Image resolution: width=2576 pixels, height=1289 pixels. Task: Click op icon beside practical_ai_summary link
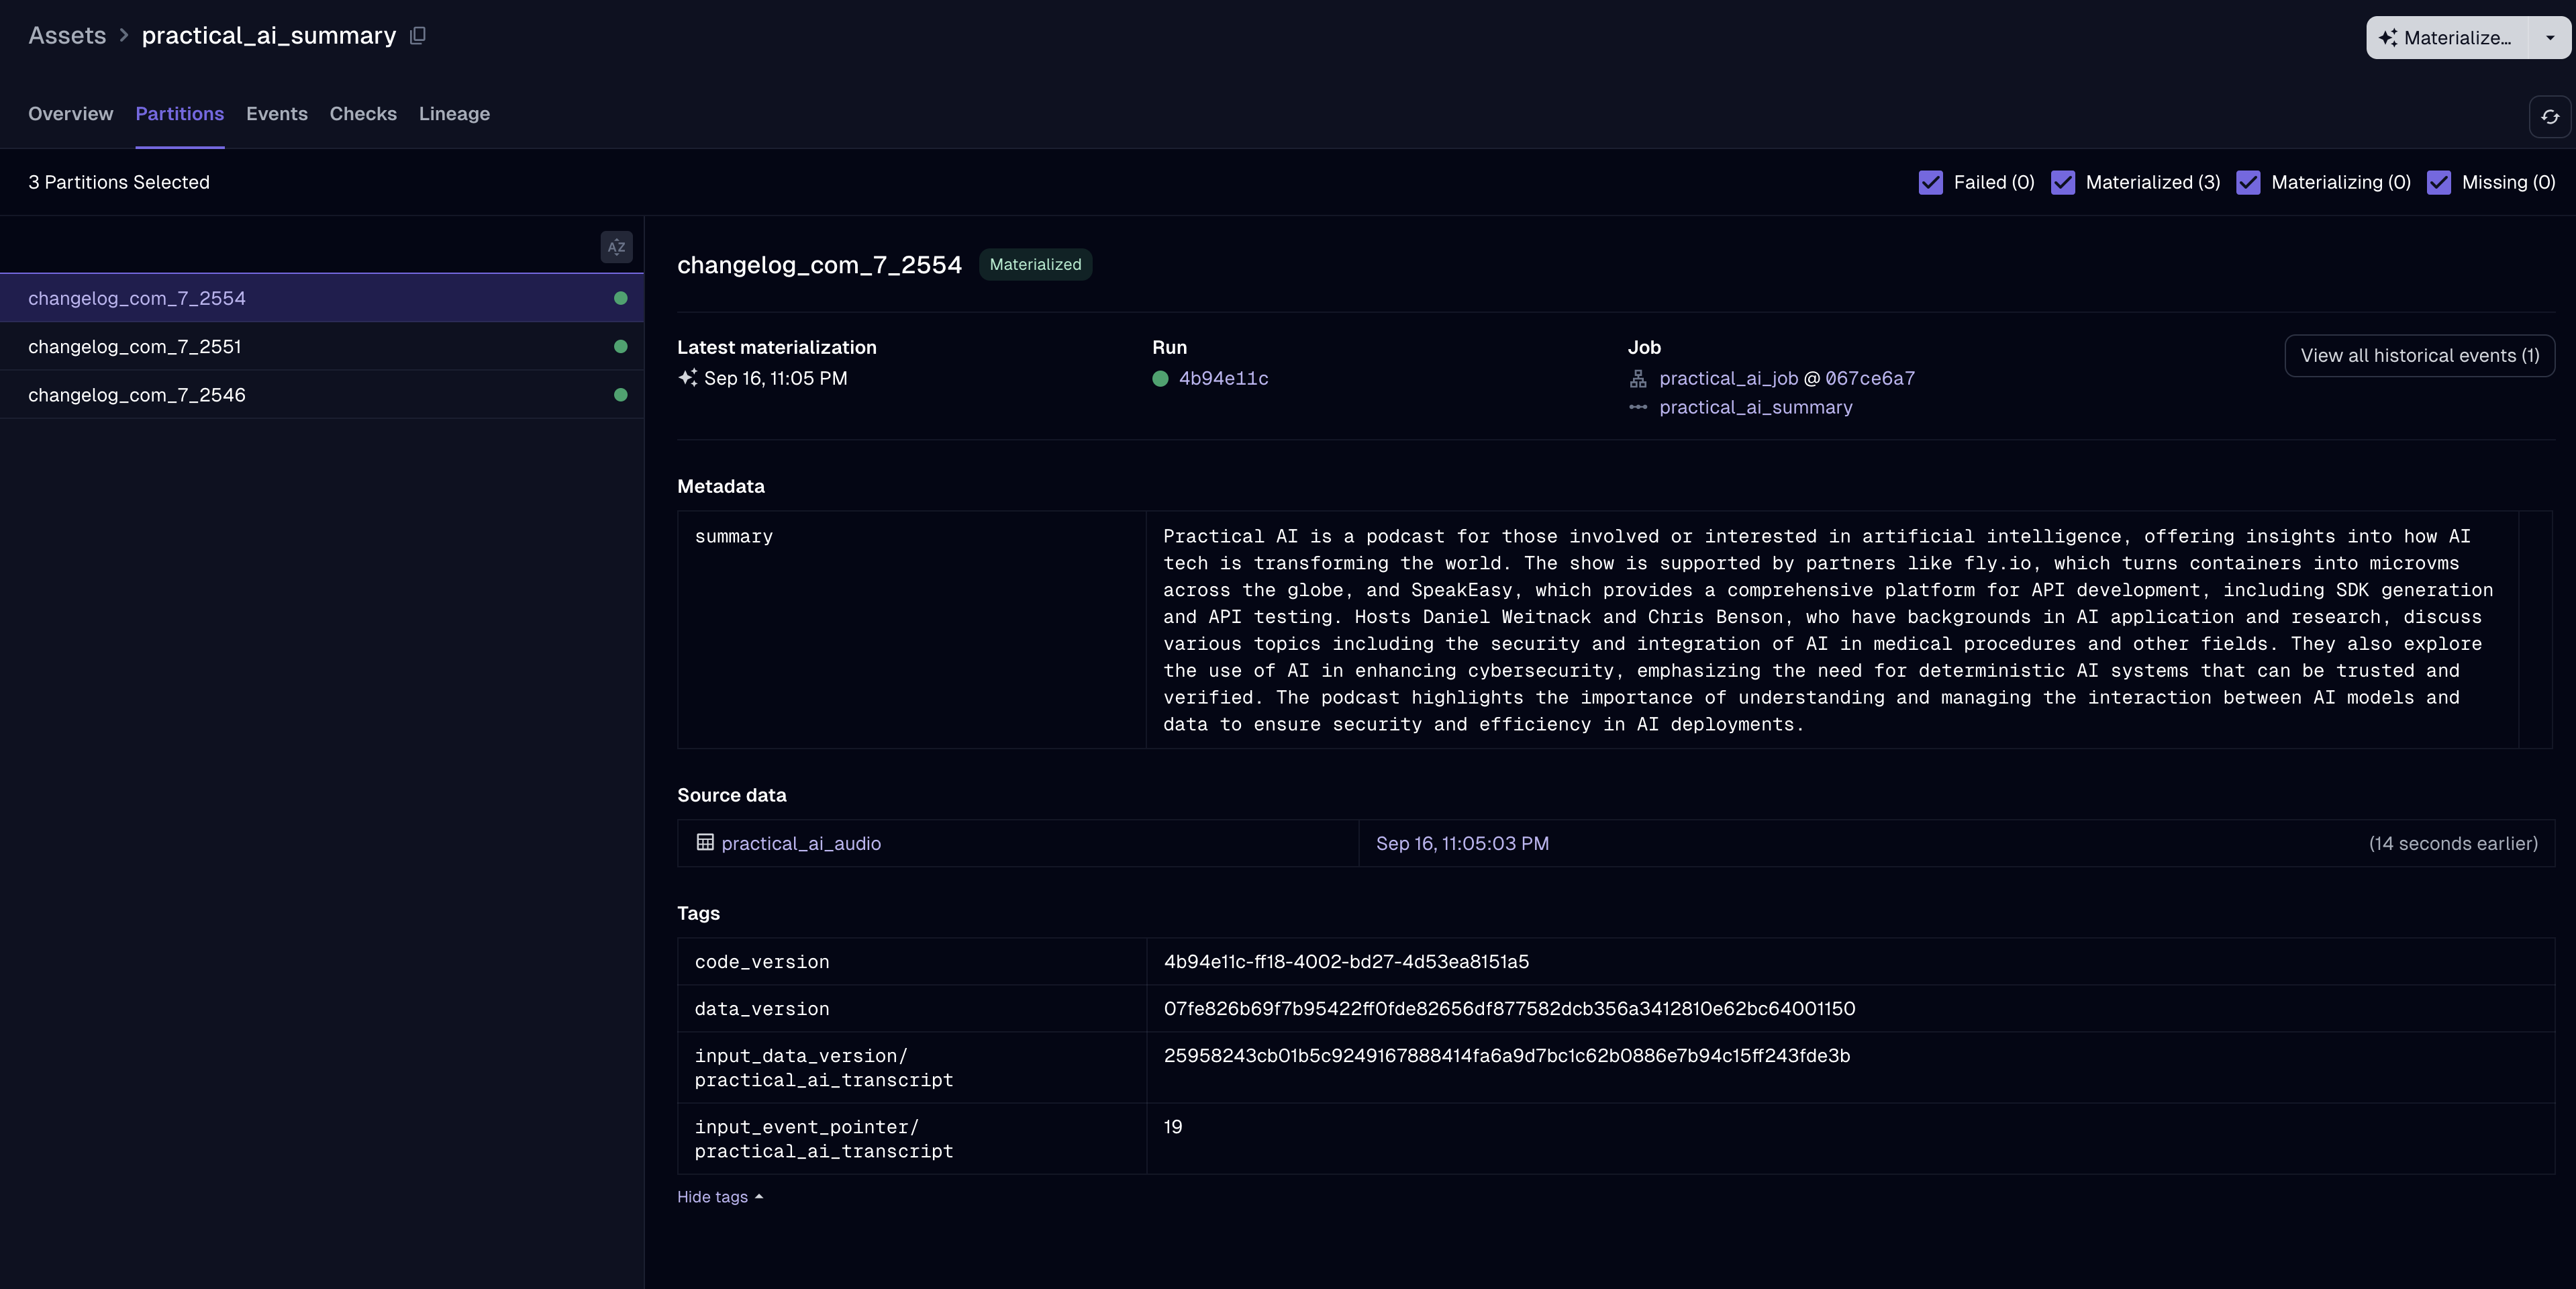coord(1638,407)
